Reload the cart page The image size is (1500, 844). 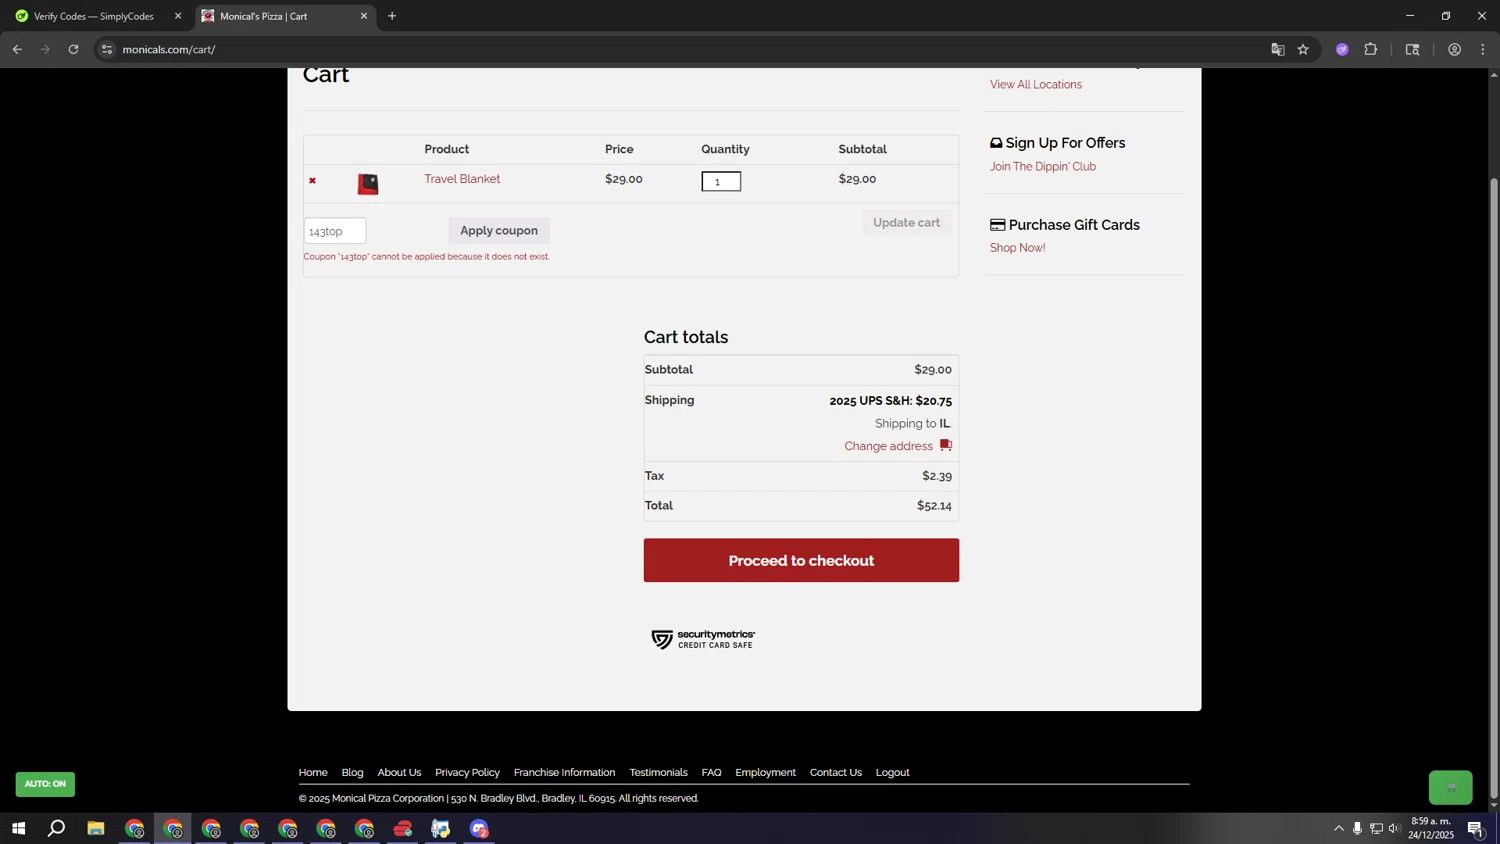[73, 49]
